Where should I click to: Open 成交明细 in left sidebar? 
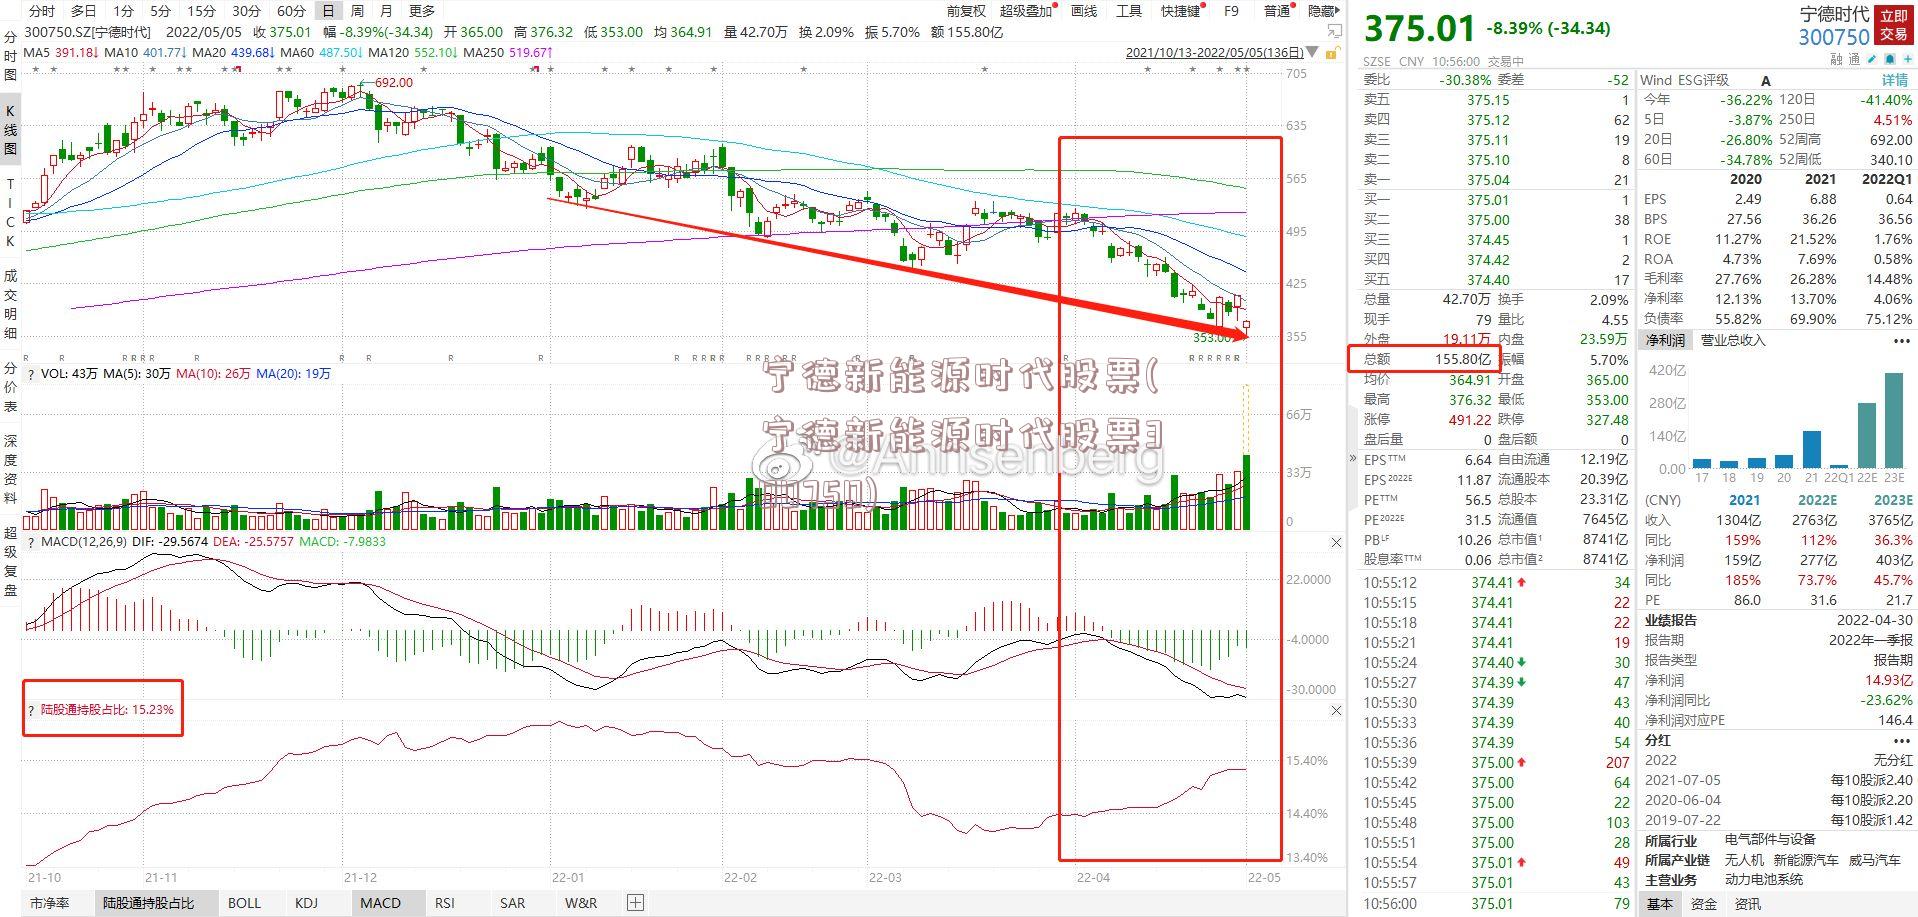[10, 304]
